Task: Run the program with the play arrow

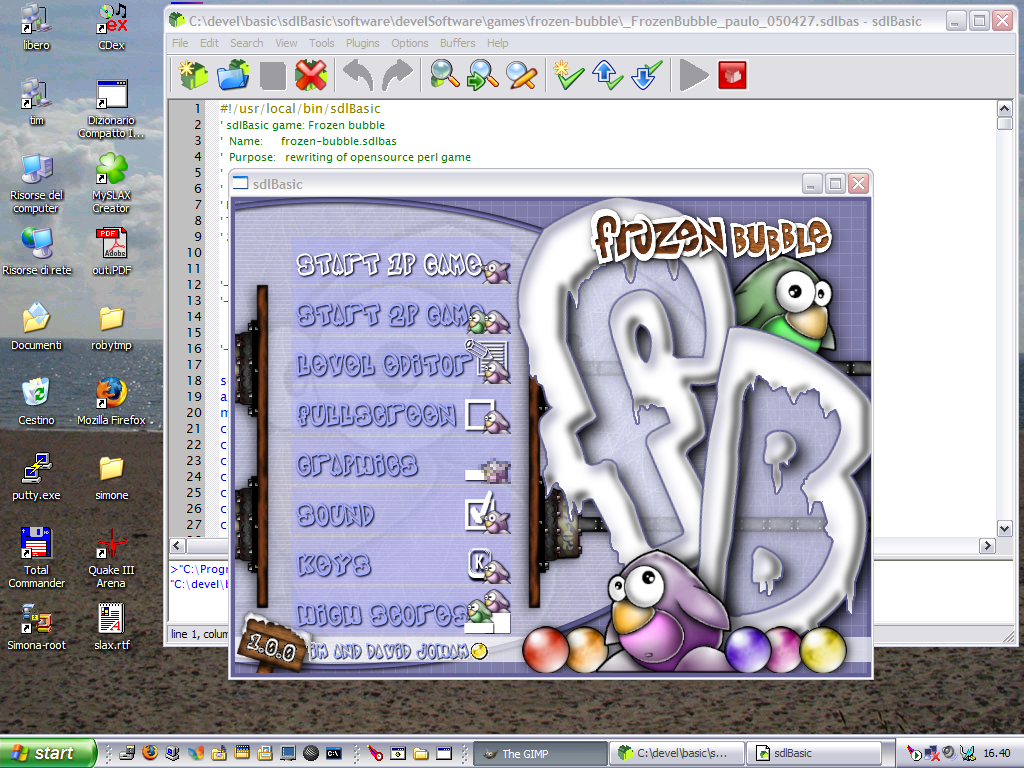Action: pyautogui.click(x=694, y=75)
